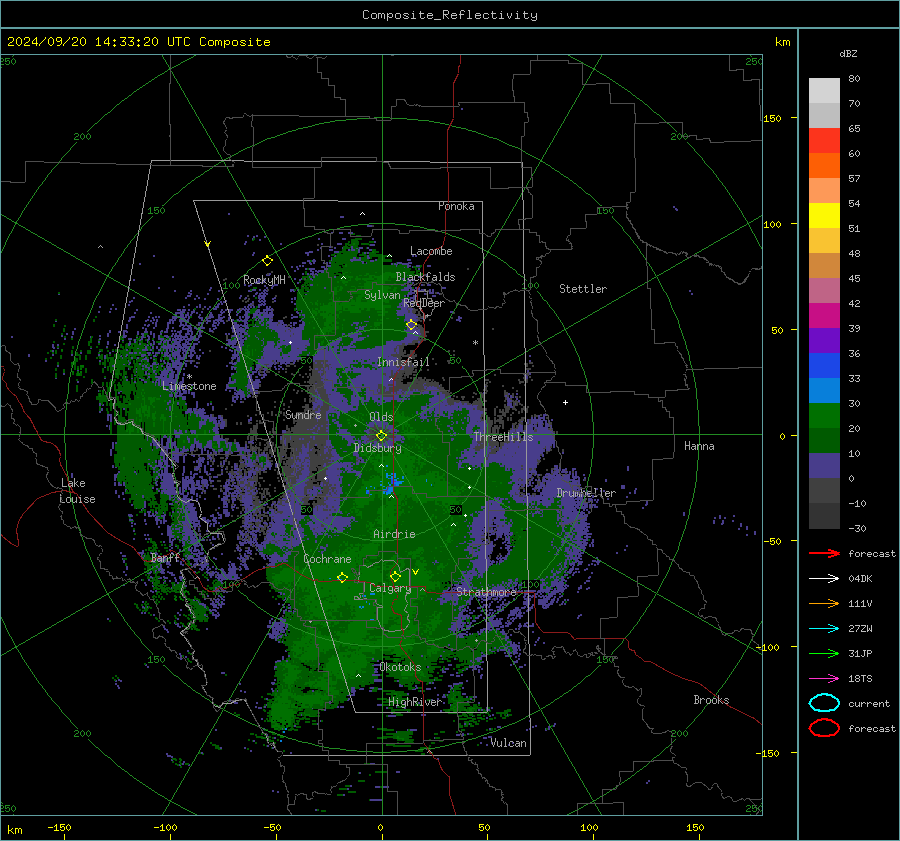The width and height of the screenshot is (900, 841).
Task: Click the yellow diamond marker at Olds-Didsbury
Action: click(381, 436)
